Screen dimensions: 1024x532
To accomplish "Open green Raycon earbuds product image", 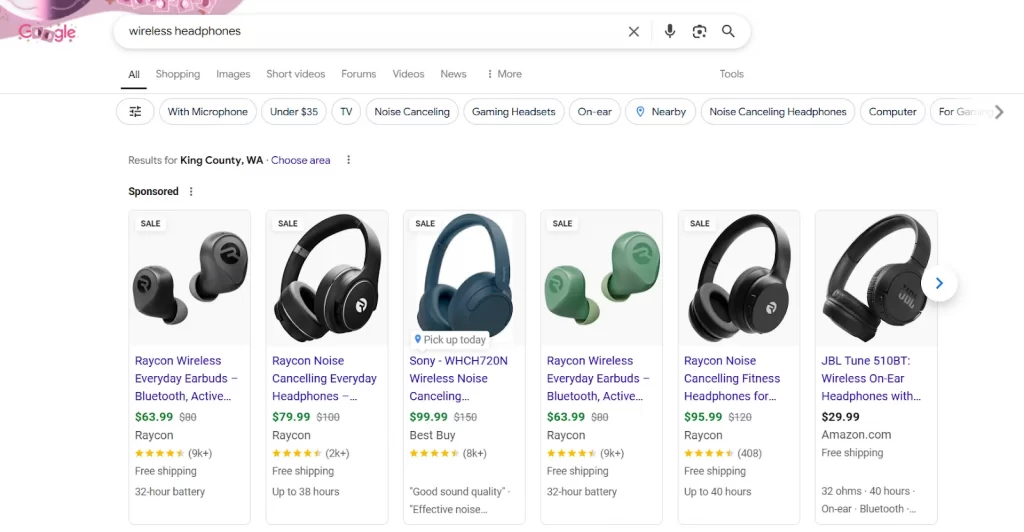I will 601,278.
